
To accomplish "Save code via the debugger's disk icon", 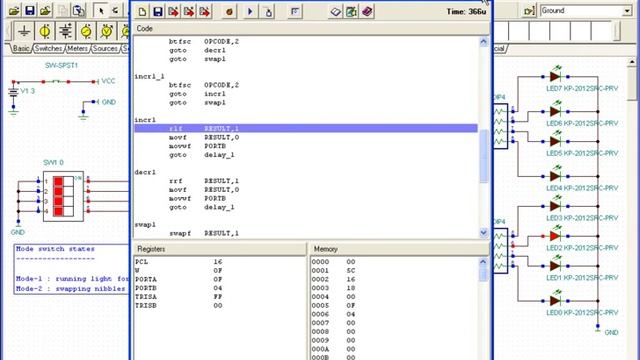I will (158, 12).
